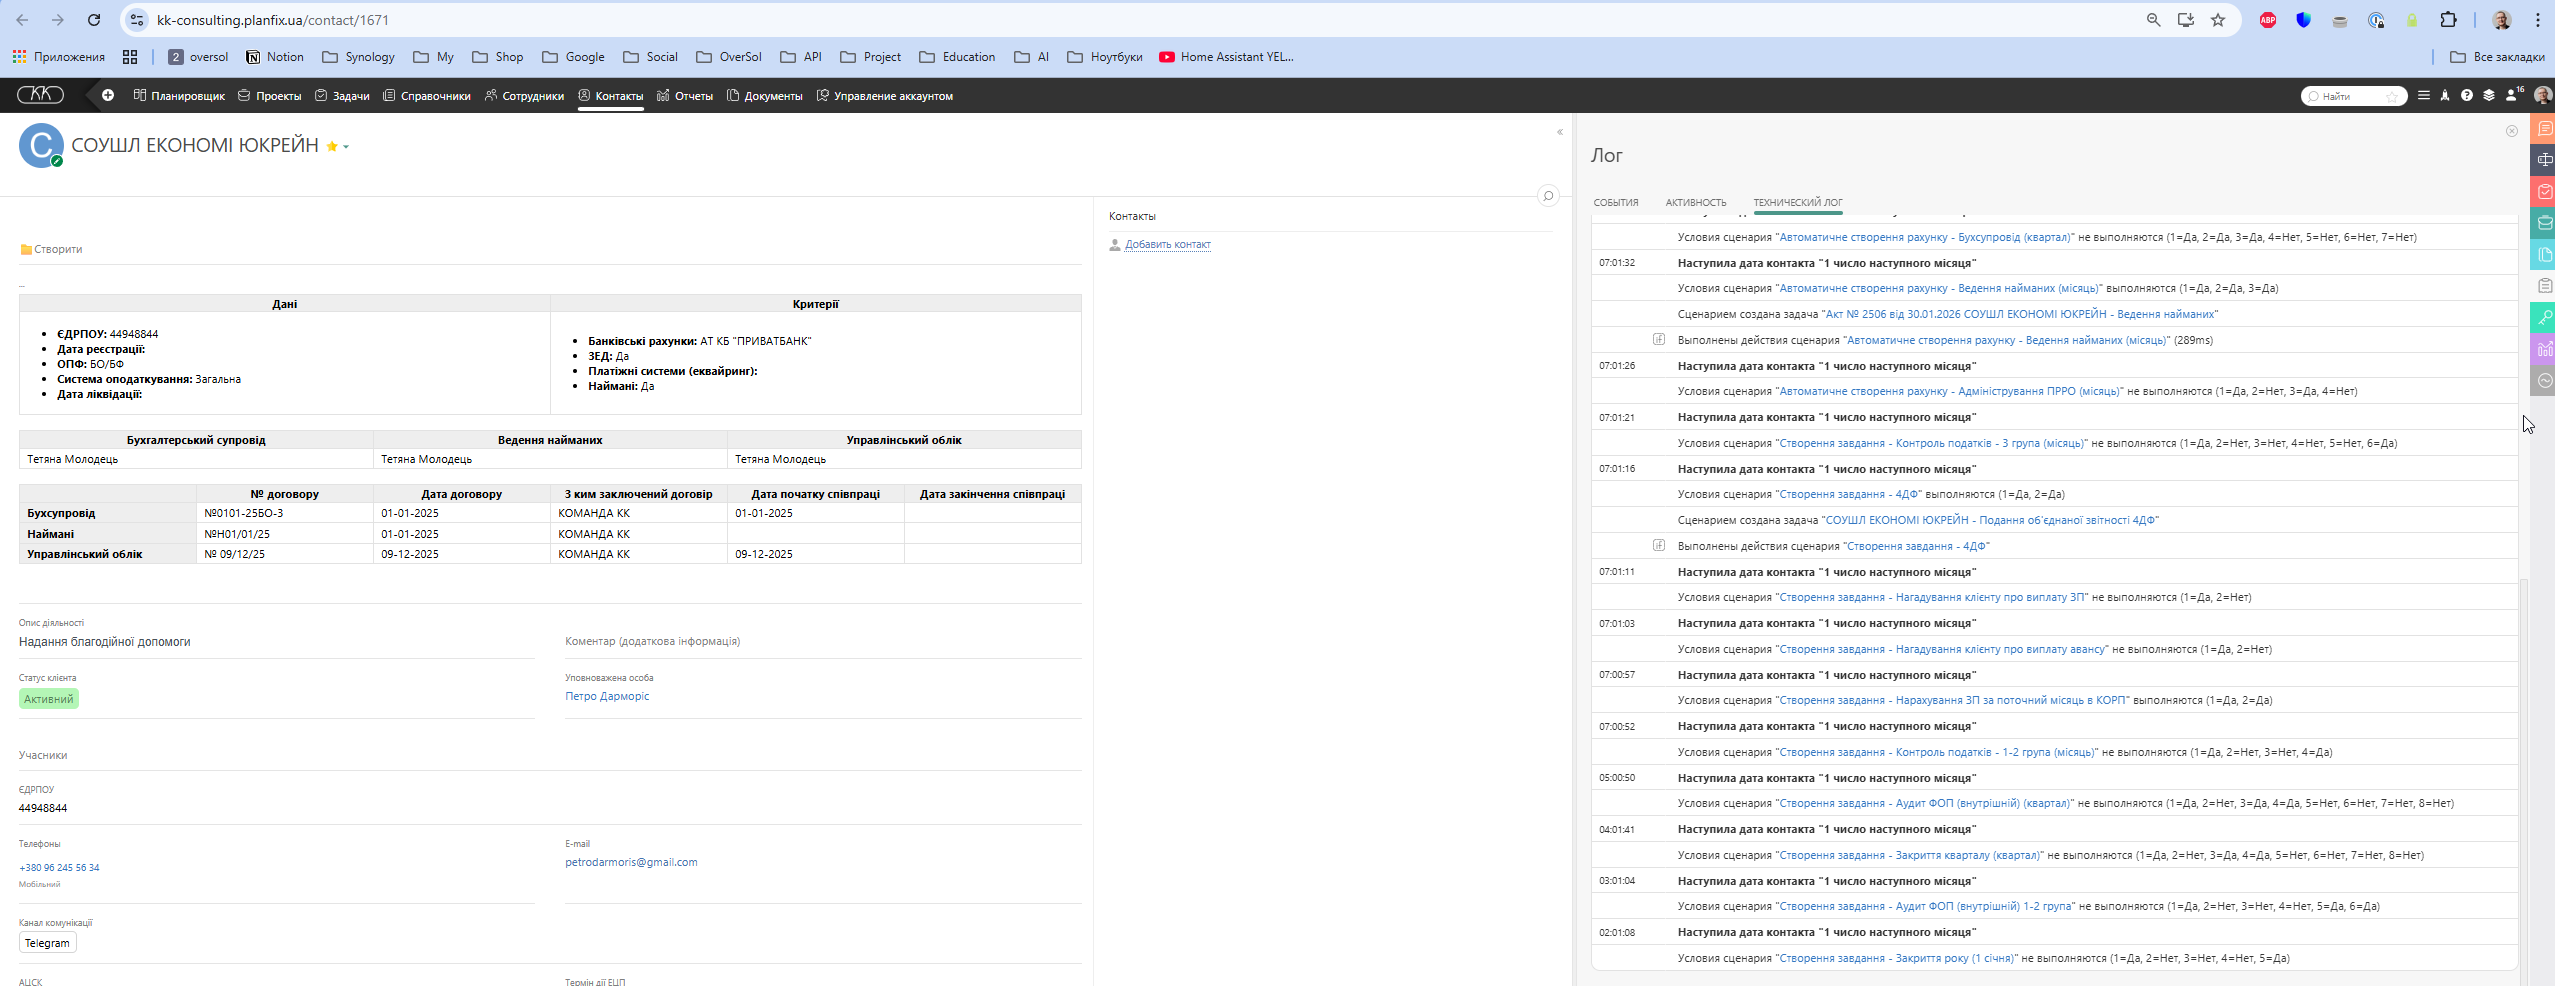Call the +380 96 245 56 34 phone link

tap(59, 868)
